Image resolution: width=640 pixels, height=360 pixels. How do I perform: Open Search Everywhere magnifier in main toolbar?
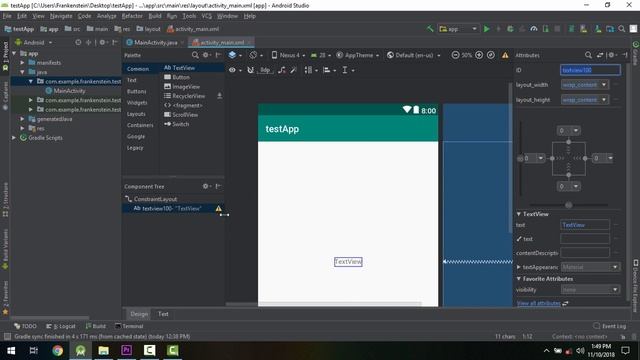tap(622, 29)
